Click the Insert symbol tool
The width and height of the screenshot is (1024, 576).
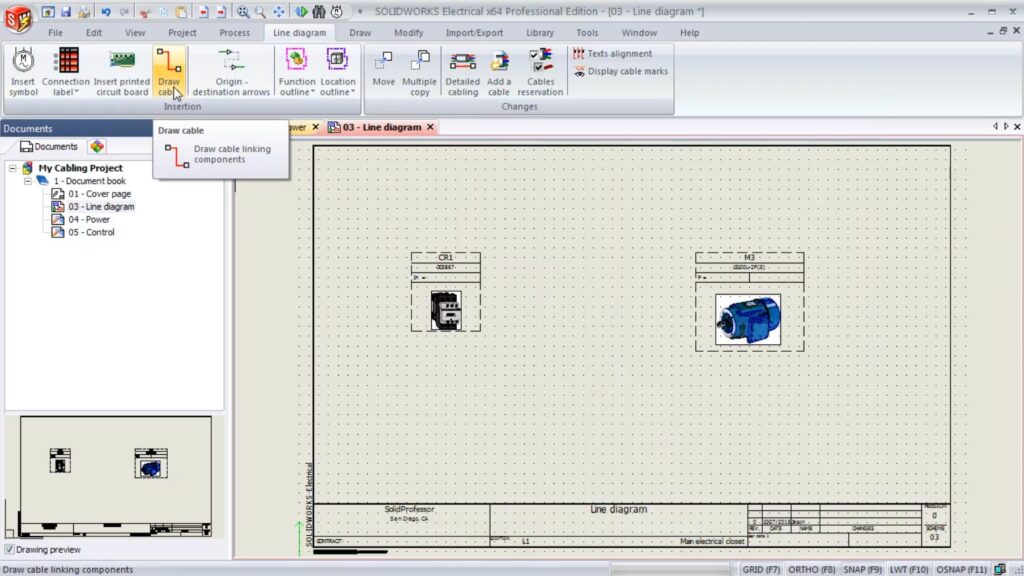tap(23, 72)
